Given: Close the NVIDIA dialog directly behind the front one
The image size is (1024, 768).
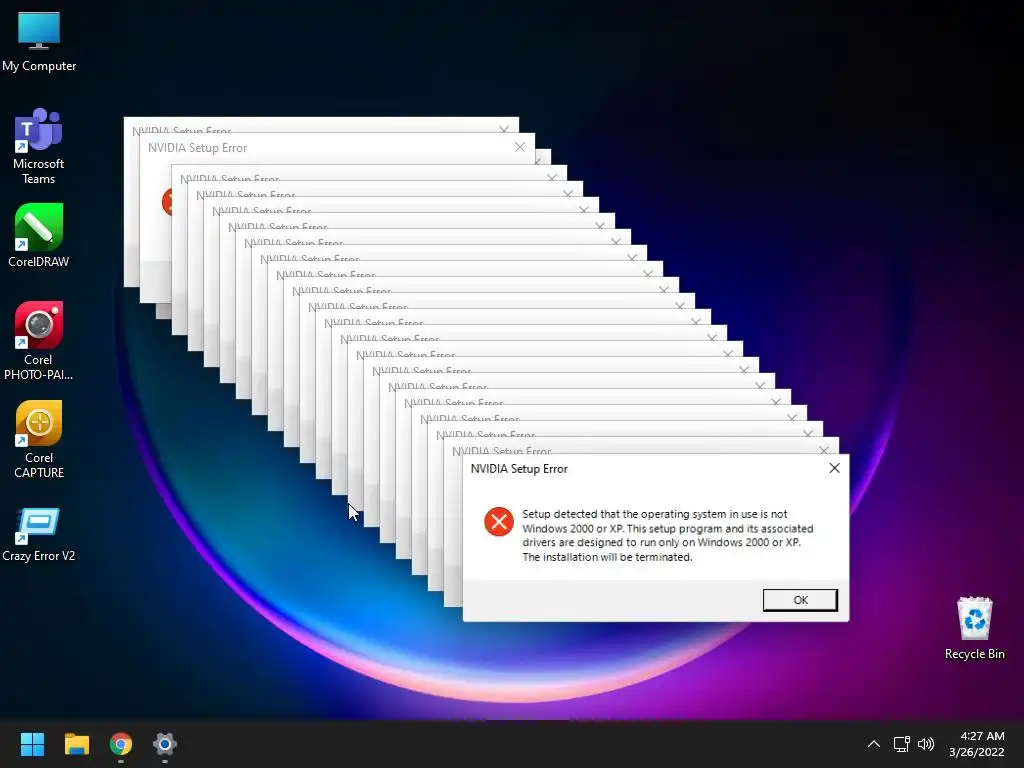Looking at the screenshot, I should 824,450.
